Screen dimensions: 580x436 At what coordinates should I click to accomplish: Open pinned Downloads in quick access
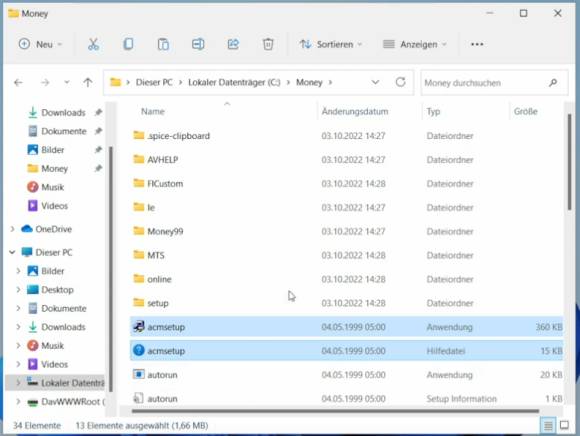pyautogui.click(x=63, y=112)
